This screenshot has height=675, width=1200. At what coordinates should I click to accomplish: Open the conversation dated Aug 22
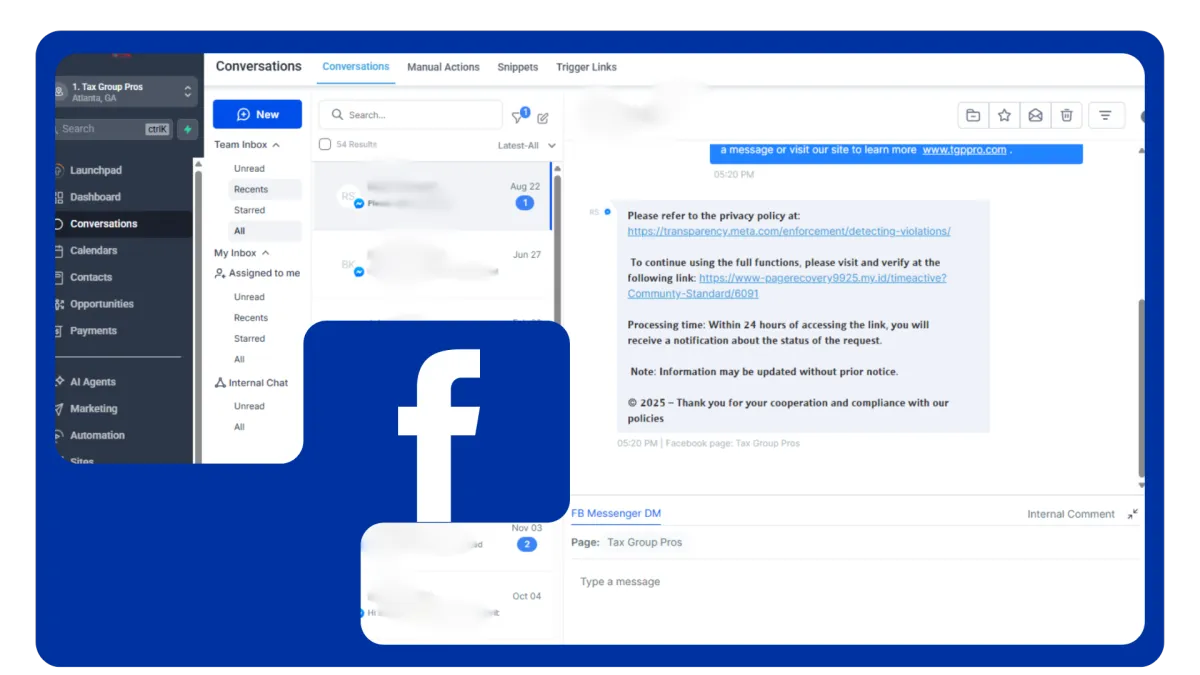tap(432, 195)
